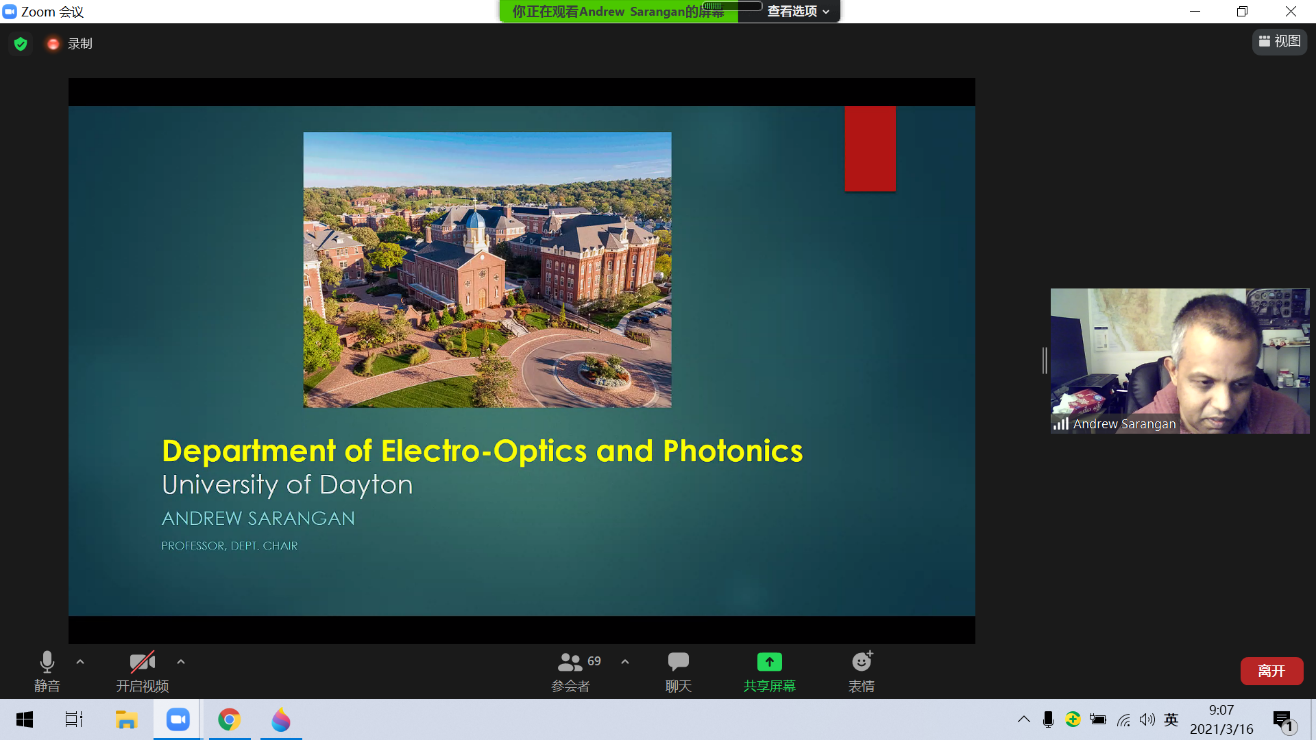Image resolution: width=1316 pixels, height=740 pixels.
Task: Open File Explorer from the taskbar
Action: [x=126, y=719]
